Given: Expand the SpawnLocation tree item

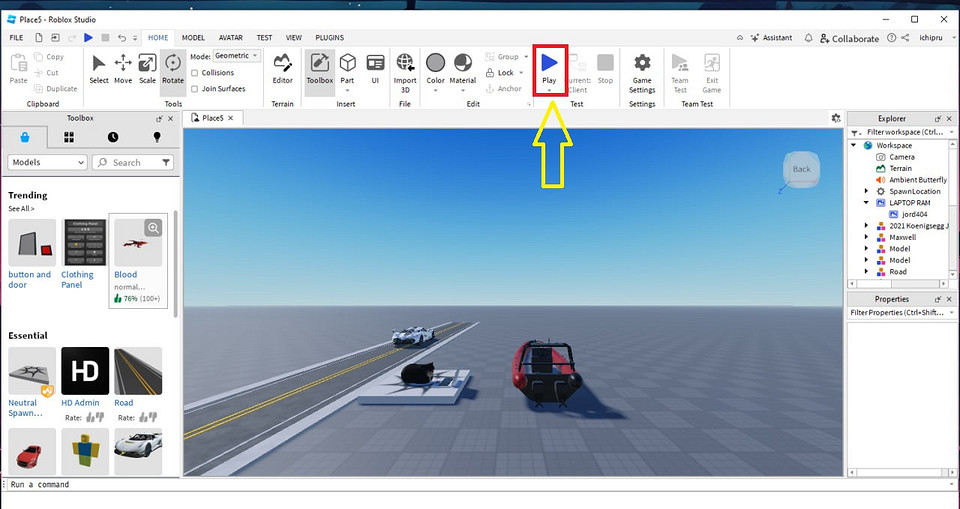Looking at the screenshot, I should click(866, 191).
